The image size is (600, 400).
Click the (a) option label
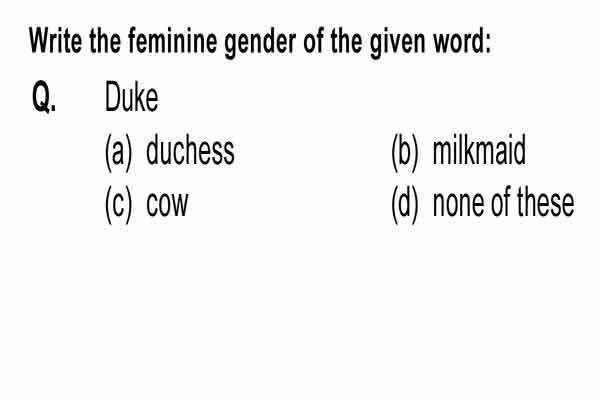(x=118, y=152)
